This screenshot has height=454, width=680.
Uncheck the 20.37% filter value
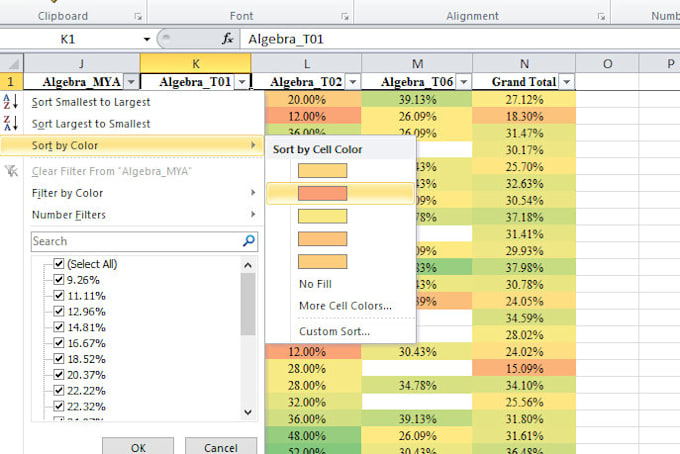click(59, 375)
